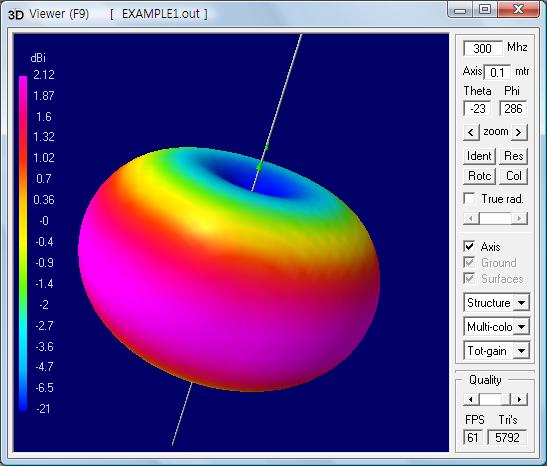The image size is (547, 466).
Task: Expand the Multi-color dropdown list
Action: click(522, 327)
